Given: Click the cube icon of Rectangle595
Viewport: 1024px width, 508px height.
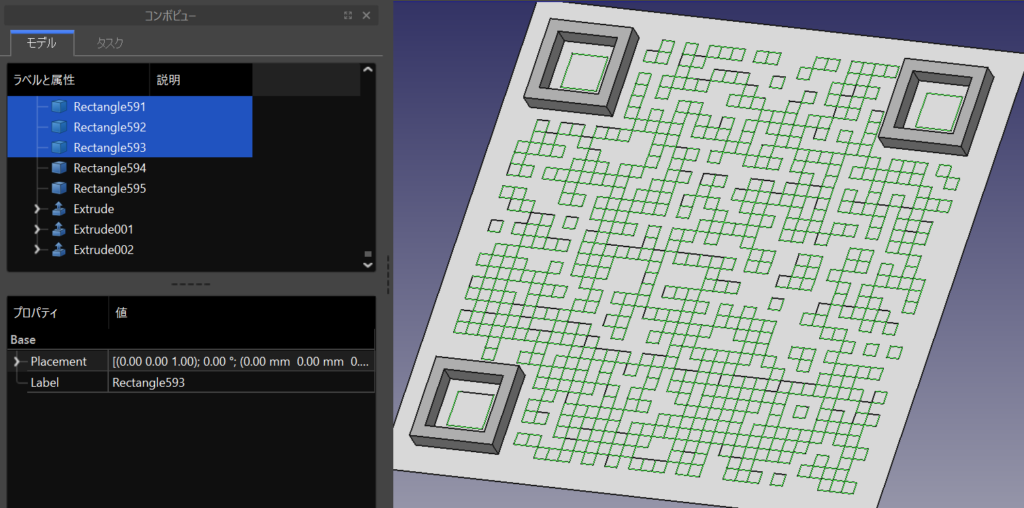Looking at the screenshot, I should (59, 189).
